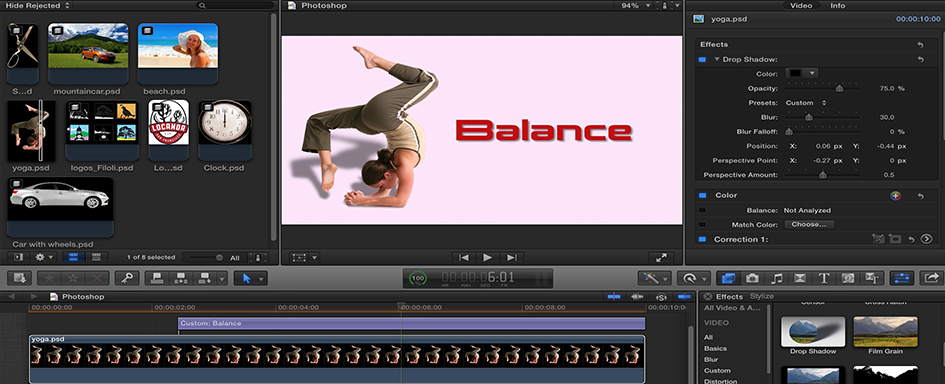The width and height of the screenshot is (945, 384).
Task: Click the background tasks 100% indicator
Action: coord(417,279)
